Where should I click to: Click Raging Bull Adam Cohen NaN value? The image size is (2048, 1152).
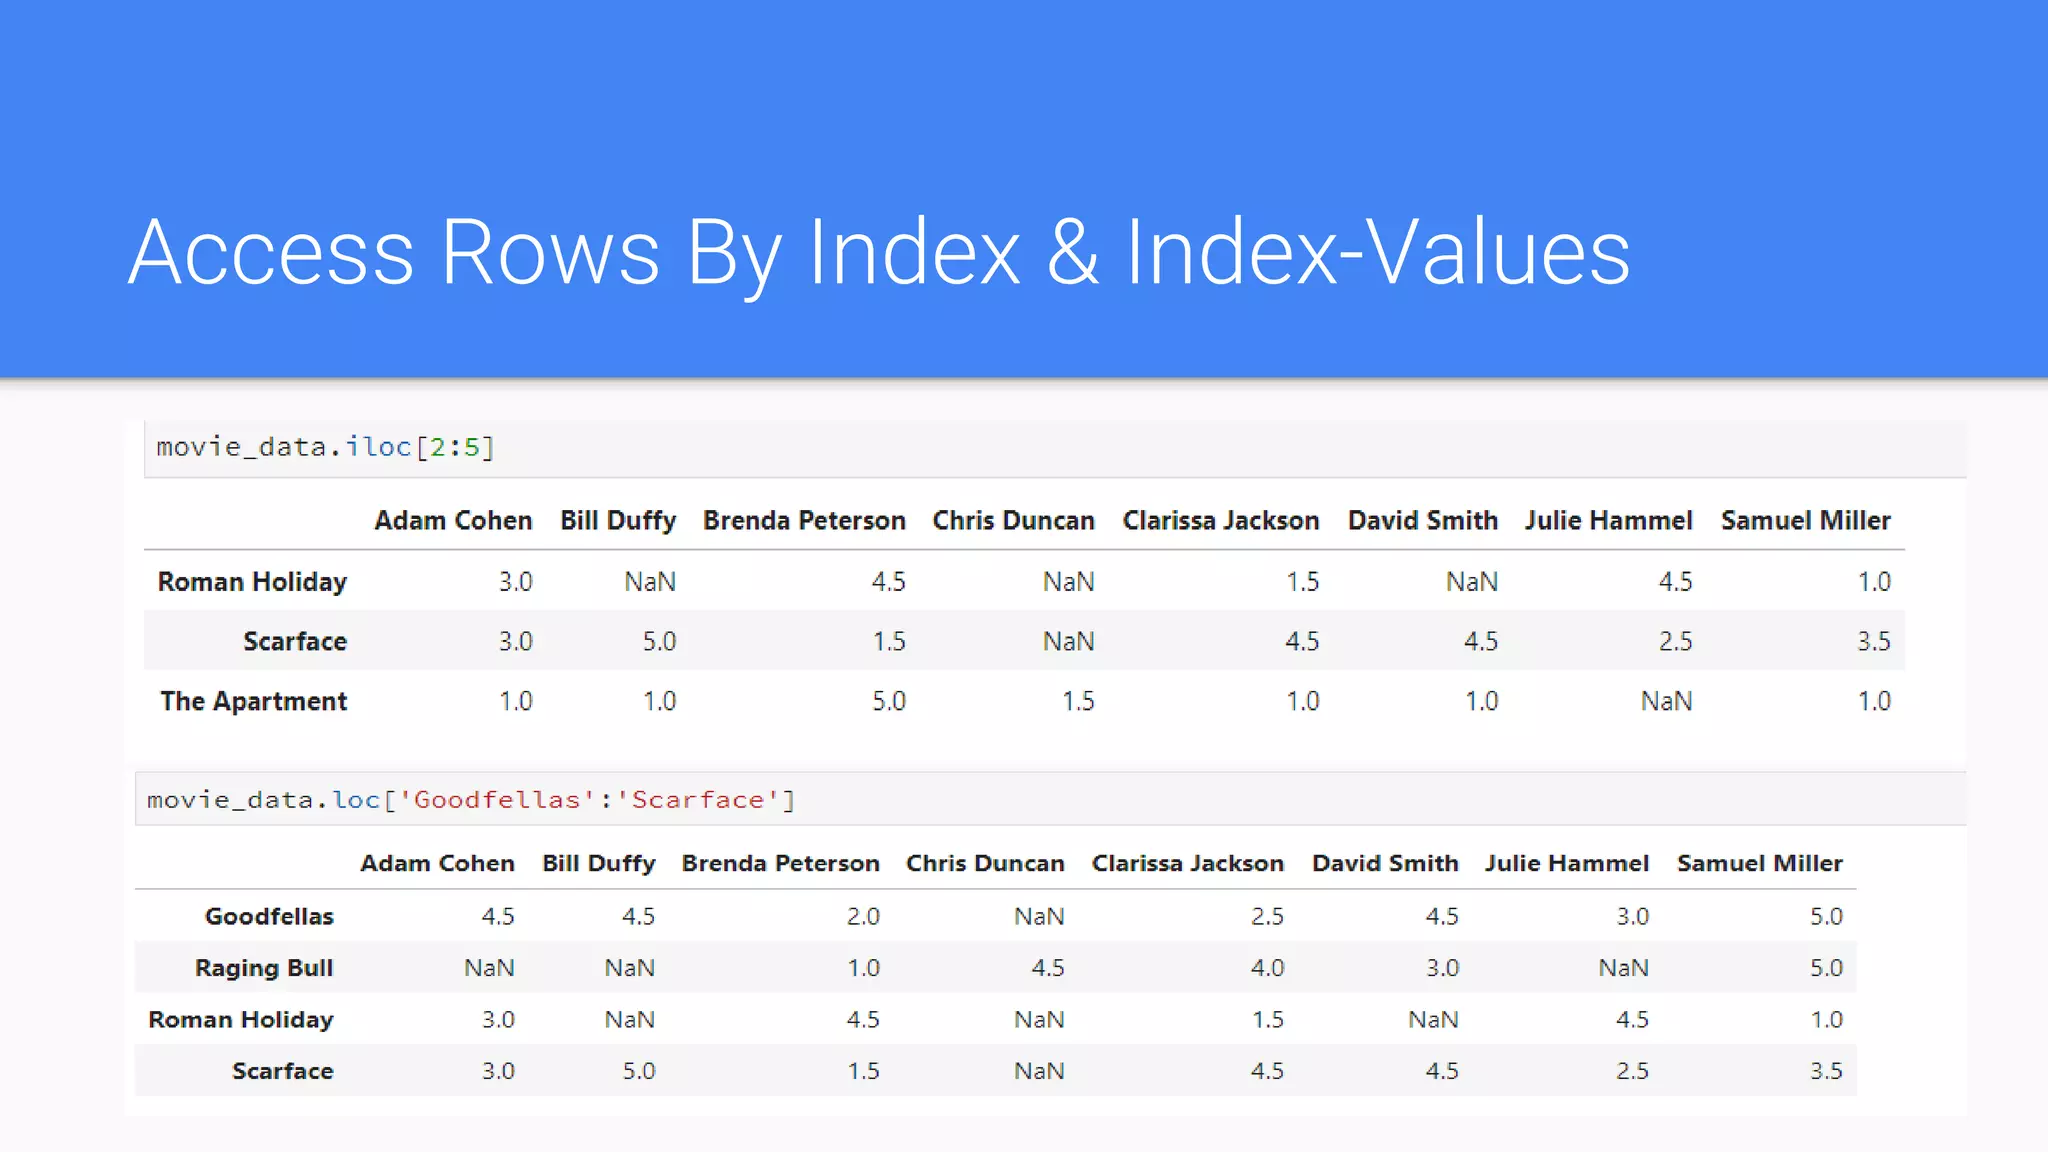[490, 968]
